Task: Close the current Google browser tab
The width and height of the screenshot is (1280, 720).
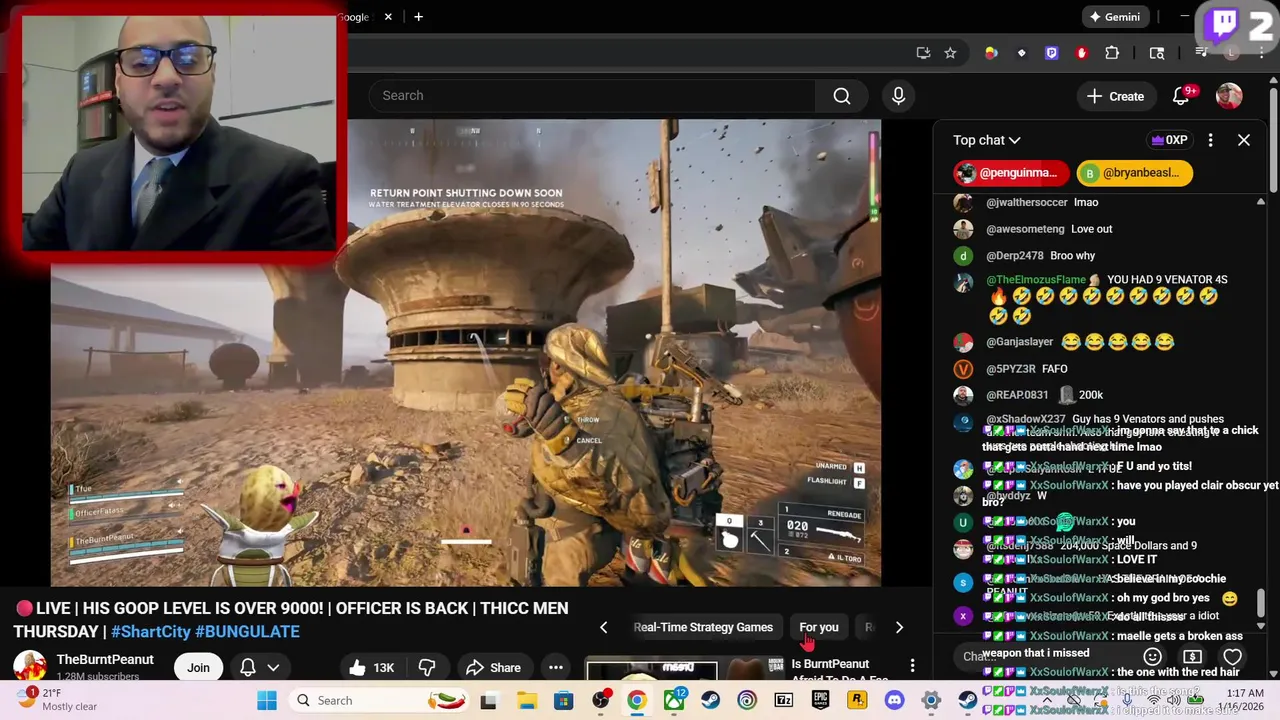Action: [389, 17]
